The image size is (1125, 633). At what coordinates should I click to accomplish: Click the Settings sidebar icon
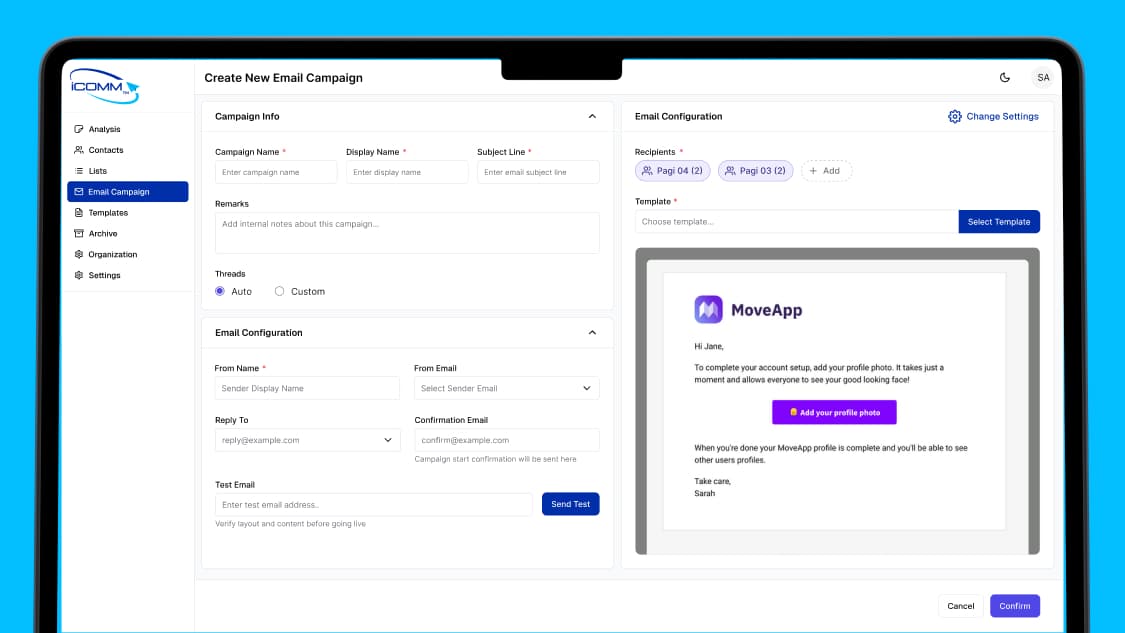pos(79,275)
